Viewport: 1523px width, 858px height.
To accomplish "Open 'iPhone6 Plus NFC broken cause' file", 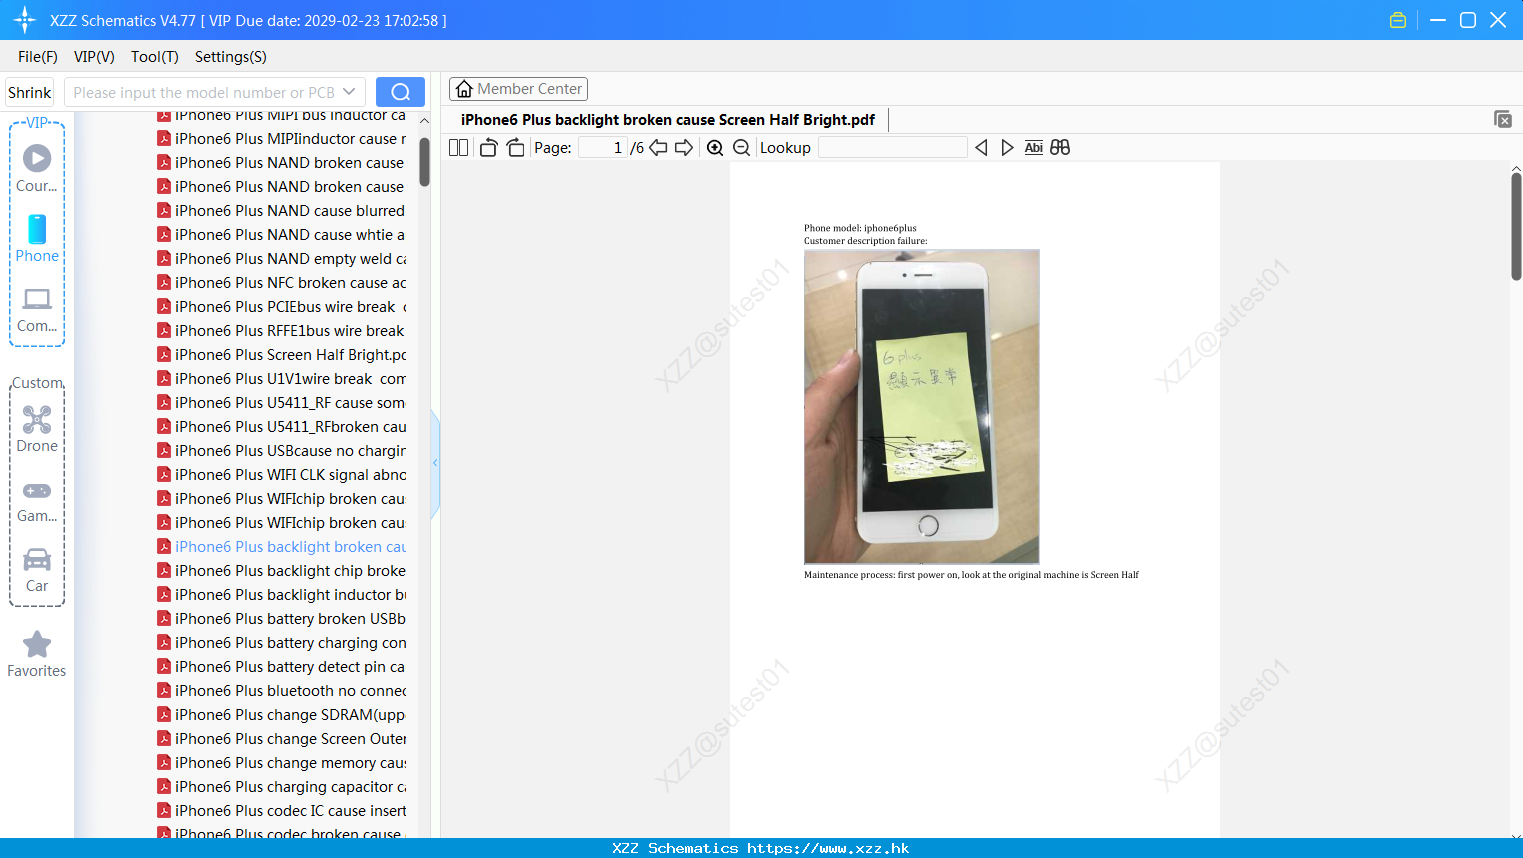I will [x=281, y=283].
